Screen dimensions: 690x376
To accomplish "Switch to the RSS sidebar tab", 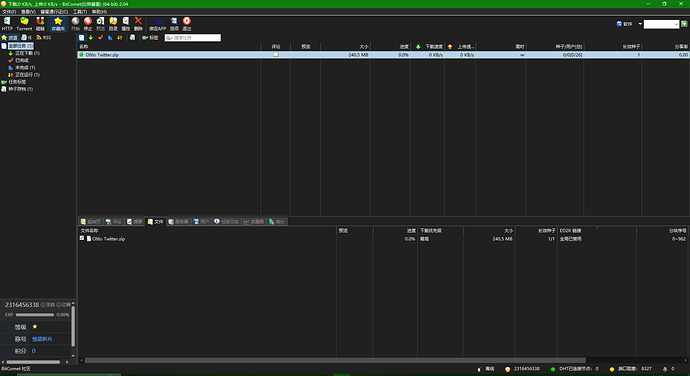I will click(x=44, y=37).
